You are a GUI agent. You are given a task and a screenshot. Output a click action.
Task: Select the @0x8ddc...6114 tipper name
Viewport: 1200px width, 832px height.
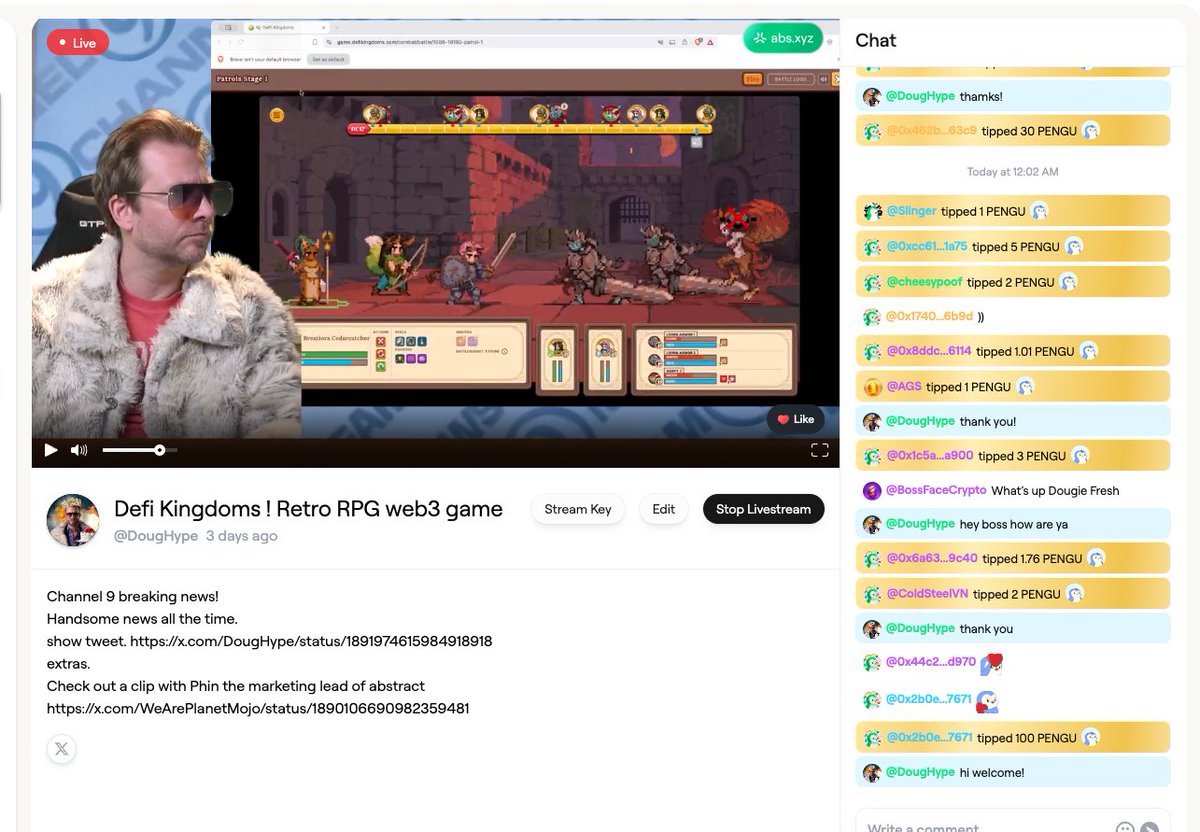coord(929,351)
